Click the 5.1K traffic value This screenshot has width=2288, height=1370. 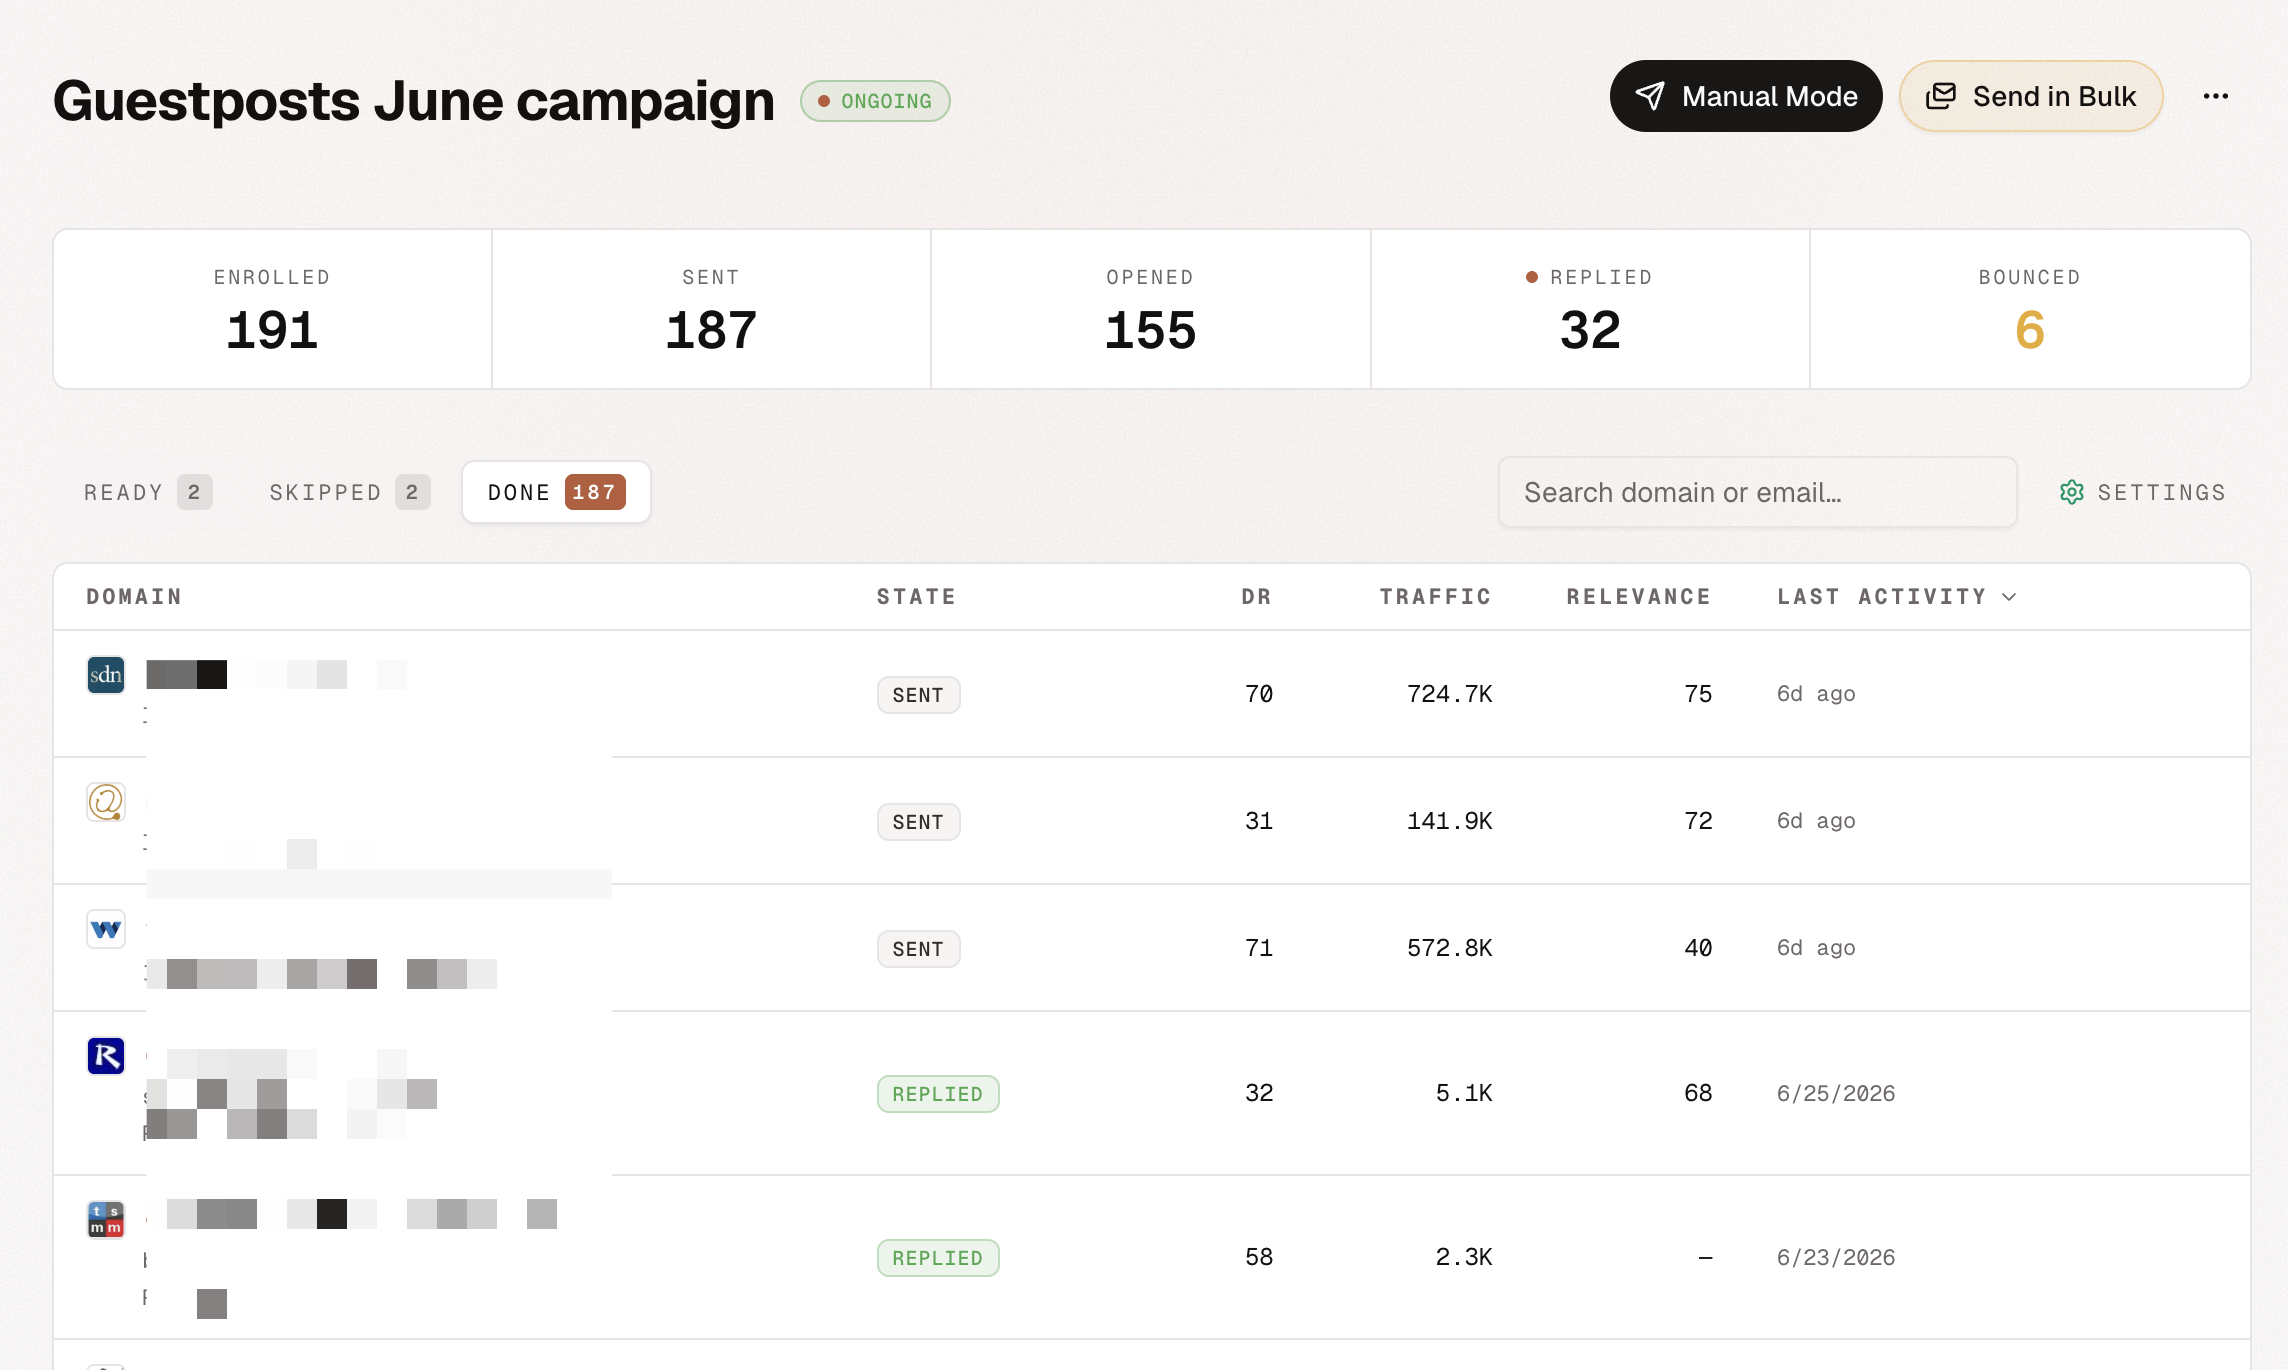pyautogui.click(x=1464, y=1093)
